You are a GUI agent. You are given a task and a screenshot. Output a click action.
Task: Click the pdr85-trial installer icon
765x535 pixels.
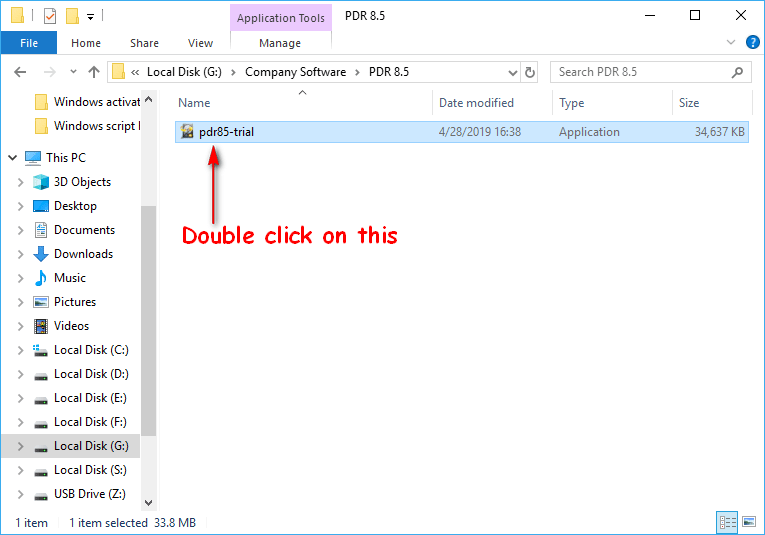click(x=187, y=132)
